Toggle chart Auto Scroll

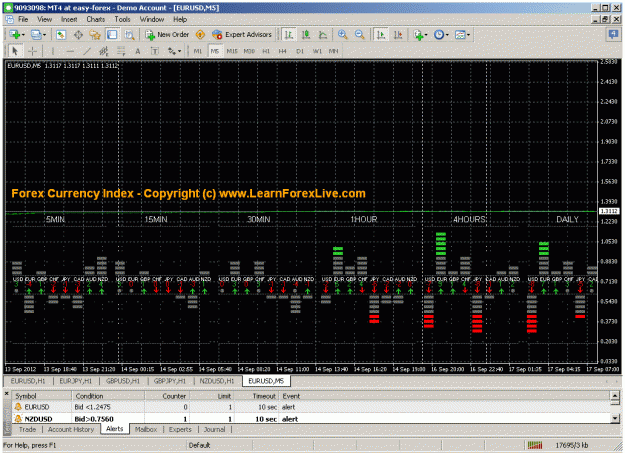[x=381, y=35]
